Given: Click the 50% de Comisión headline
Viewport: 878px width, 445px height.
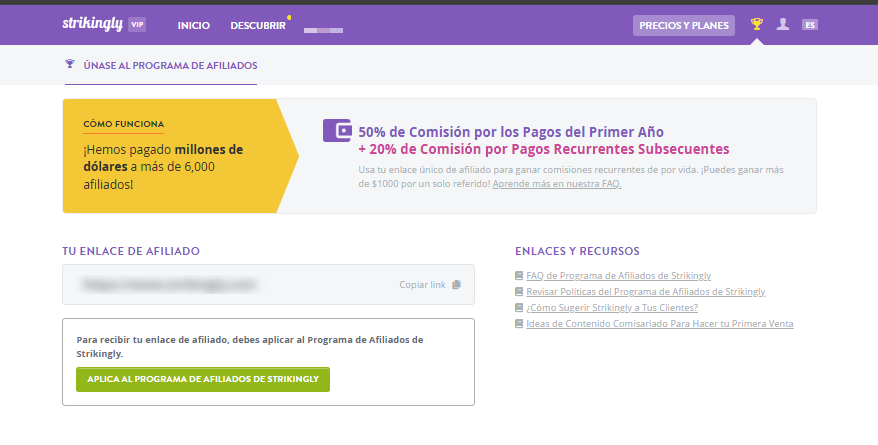Looking at the screenshot, I should point(511,132).
